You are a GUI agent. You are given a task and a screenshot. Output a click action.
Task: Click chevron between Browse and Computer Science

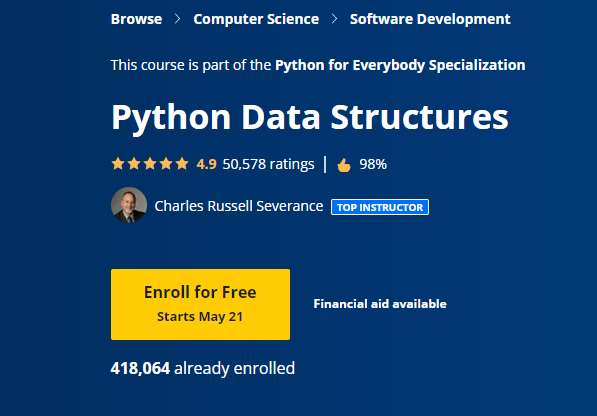[177, 19]
